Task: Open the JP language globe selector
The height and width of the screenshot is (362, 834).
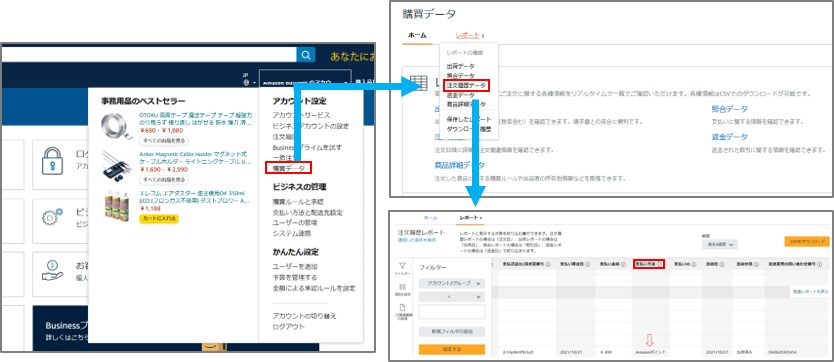Action: coord(247,79)
